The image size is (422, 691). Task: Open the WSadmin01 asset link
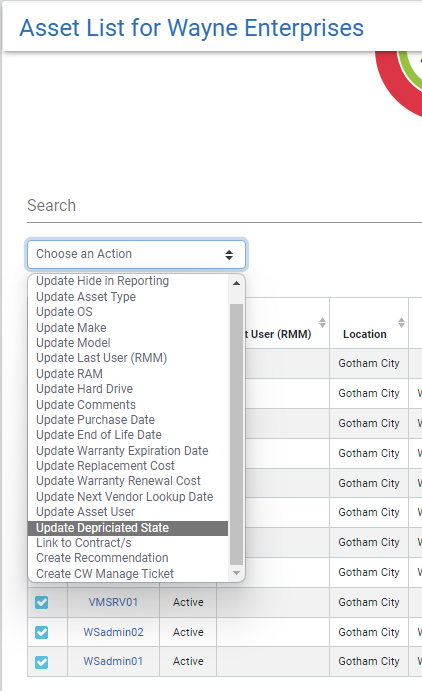[113, 661]
